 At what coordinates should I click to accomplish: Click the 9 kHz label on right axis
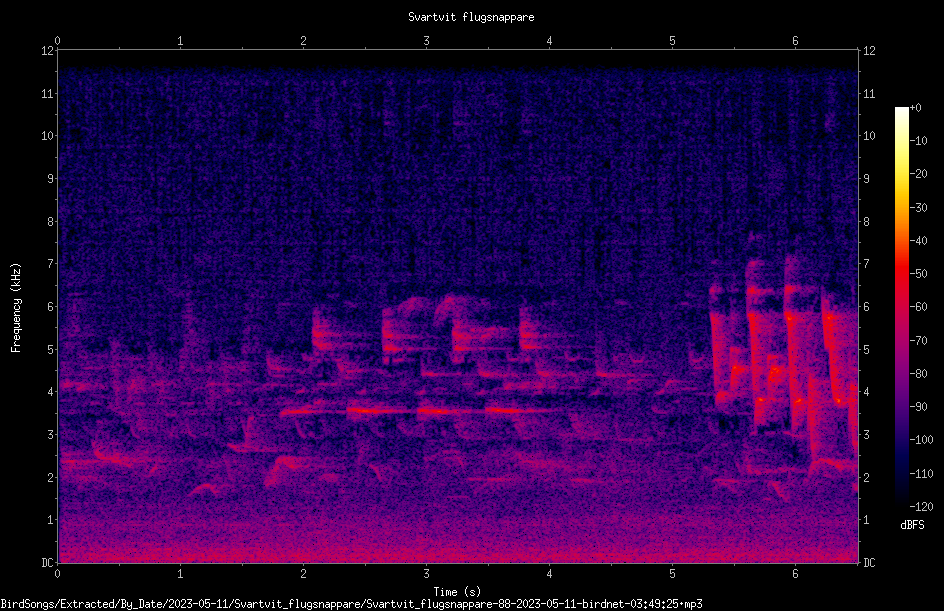(x=866, y=179)
